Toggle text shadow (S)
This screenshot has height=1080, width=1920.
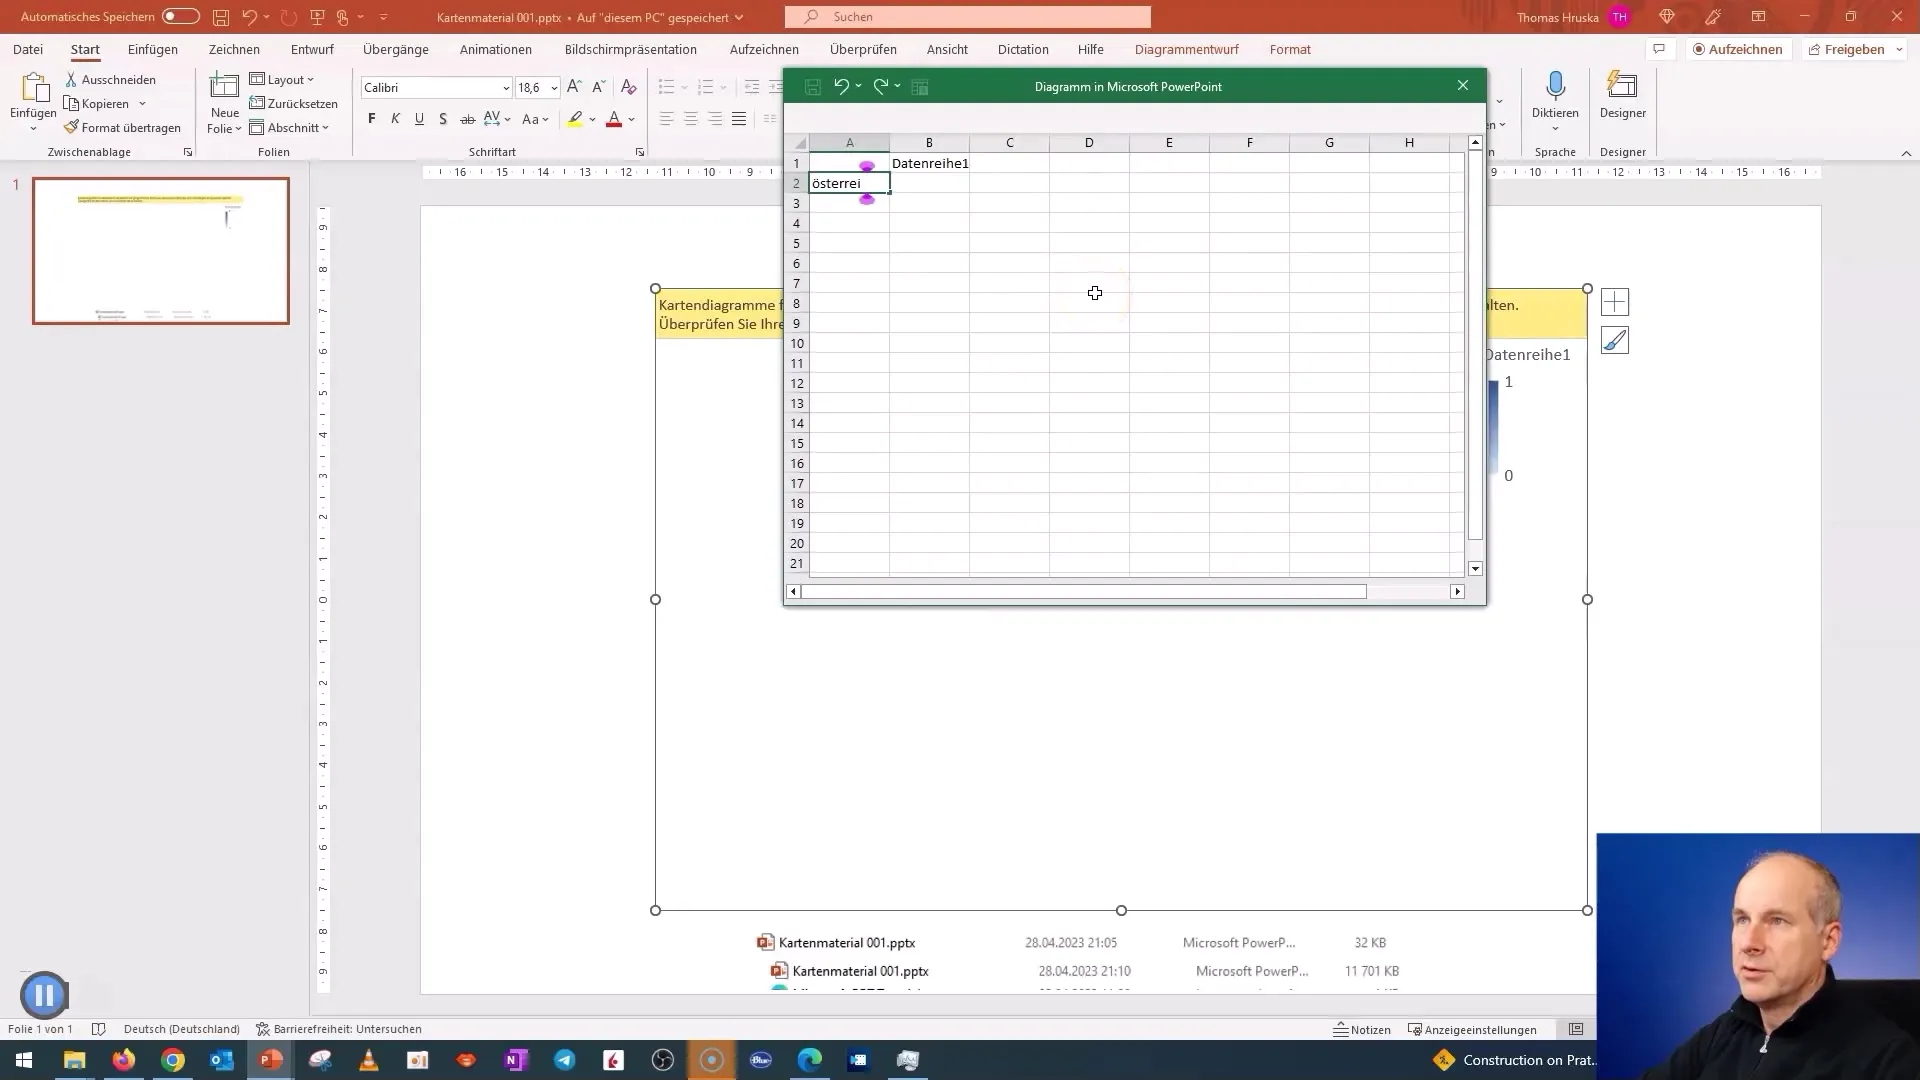click(x=443, y=119)
